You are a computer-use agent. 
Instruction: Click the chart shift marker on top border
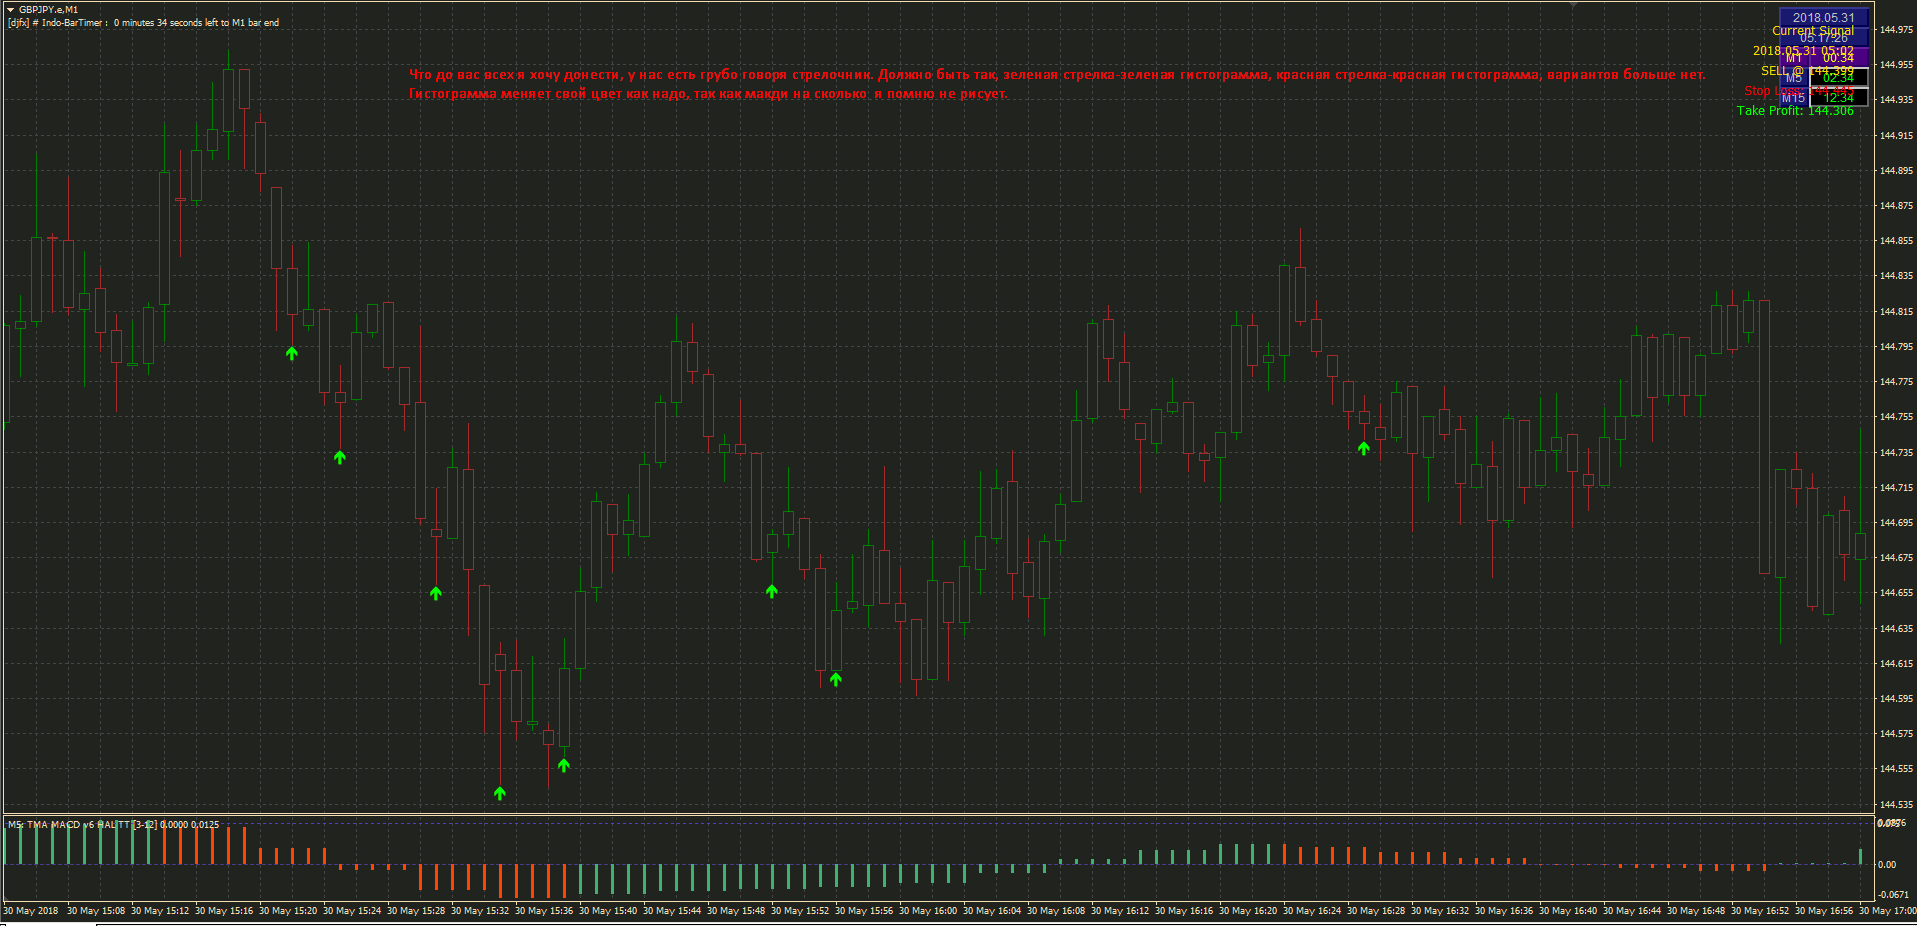point(1573,4)
